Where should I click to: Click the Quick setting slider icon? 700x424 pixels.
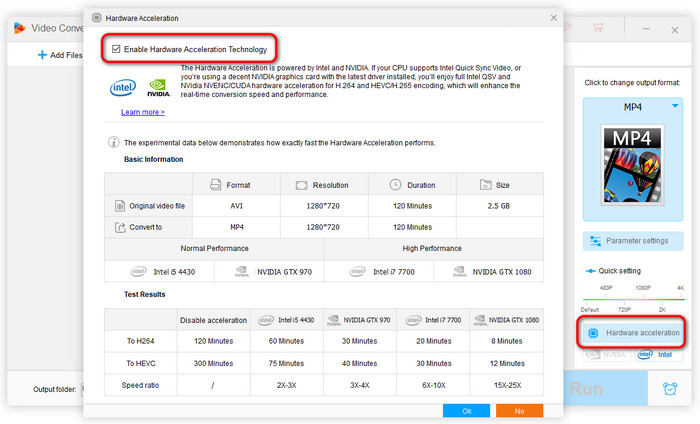(590, 271)
